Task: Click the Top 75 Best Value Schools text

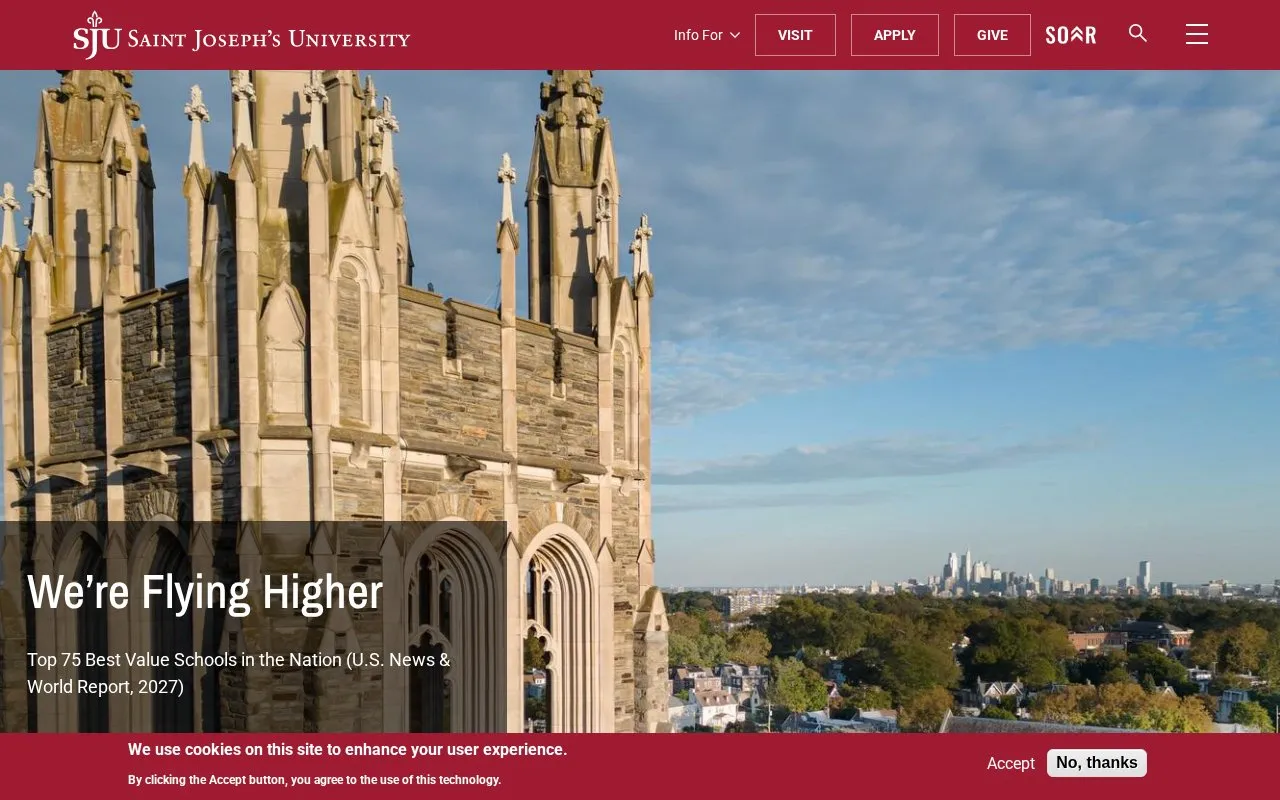Action: (x=239, y=673)
